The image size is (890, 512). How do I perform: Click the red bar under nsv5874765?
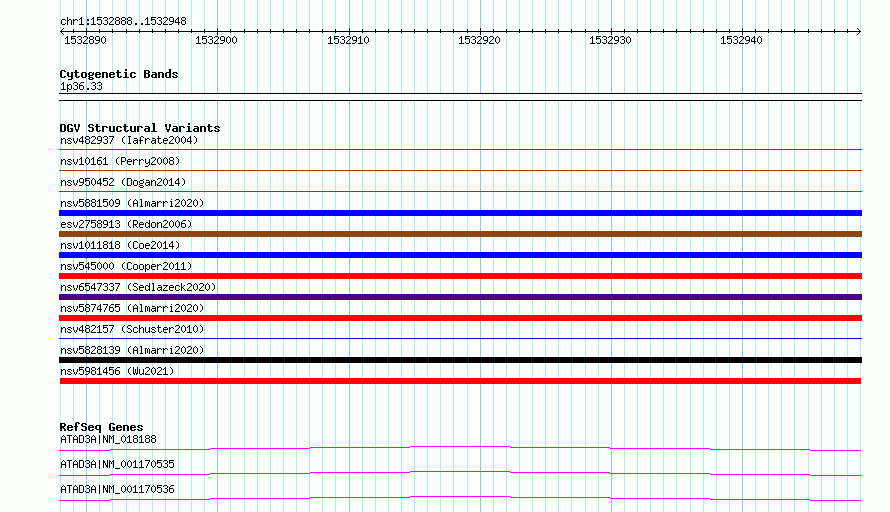(x=460, y=318)
